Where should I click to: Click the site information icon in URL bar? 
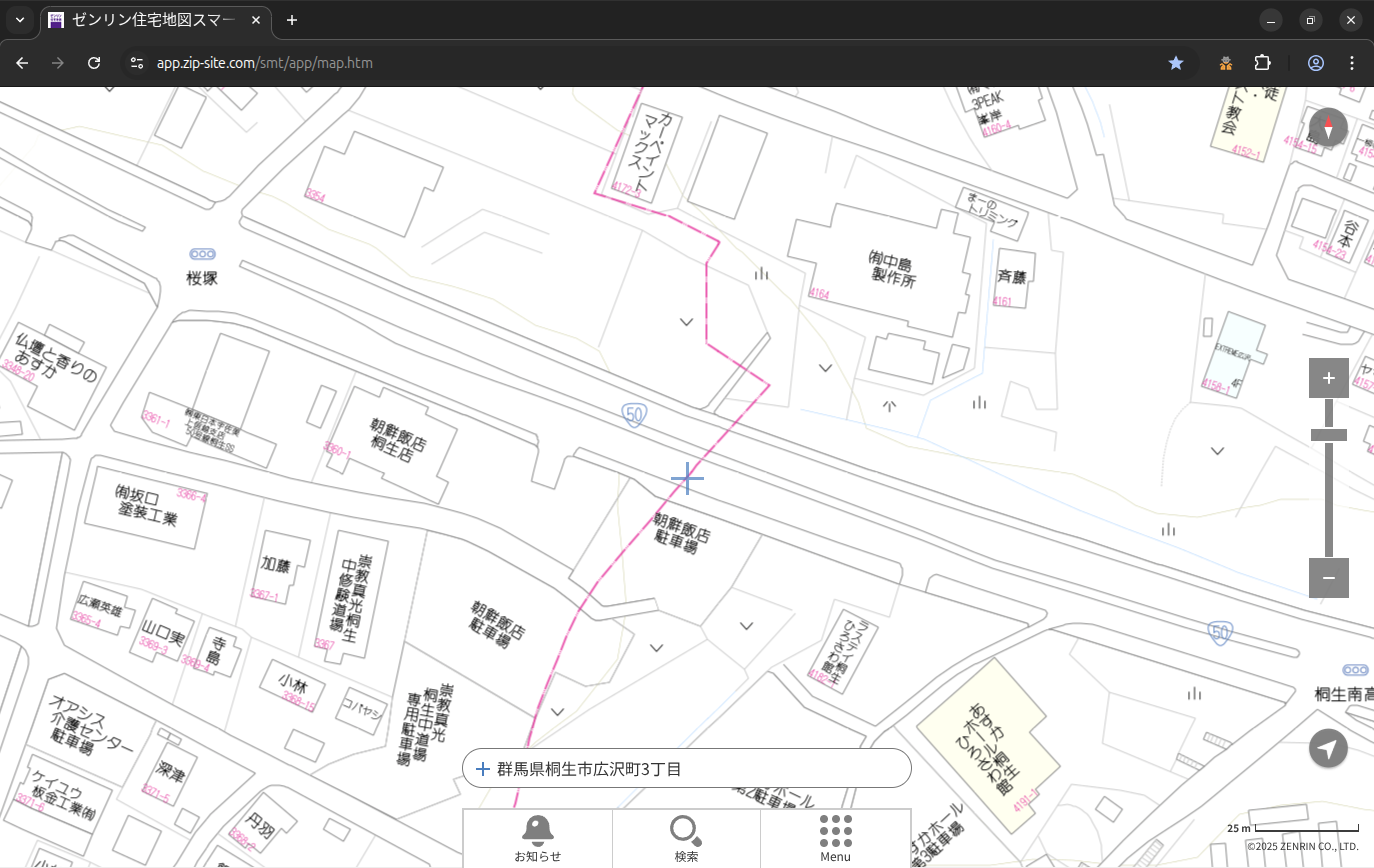137,63
